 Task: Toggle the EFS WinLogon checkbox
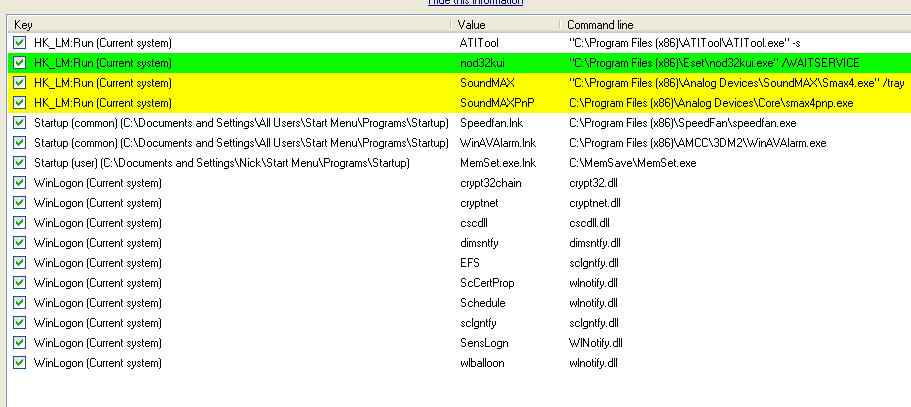pyautogui.click(x=20, y=263)
